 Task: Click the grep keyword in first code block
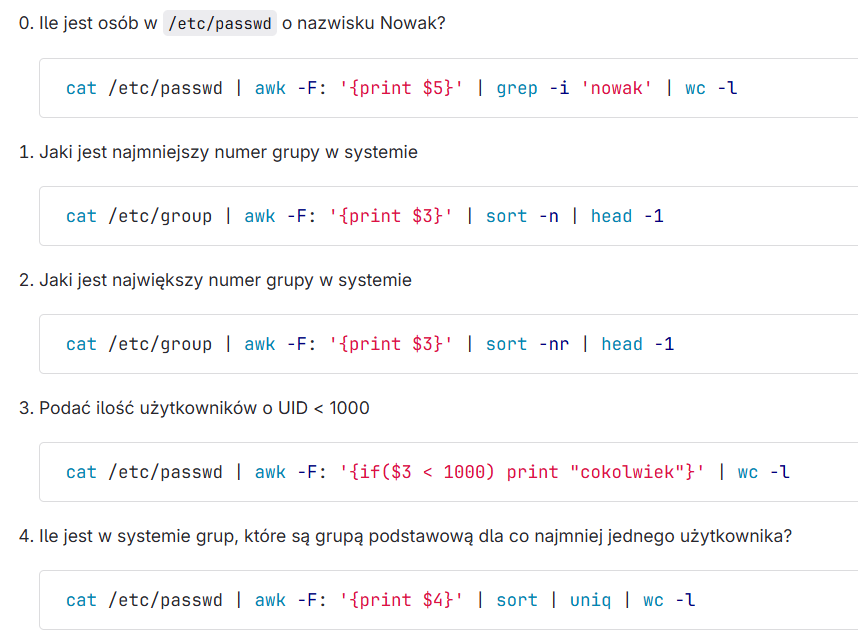pos(517,88)
